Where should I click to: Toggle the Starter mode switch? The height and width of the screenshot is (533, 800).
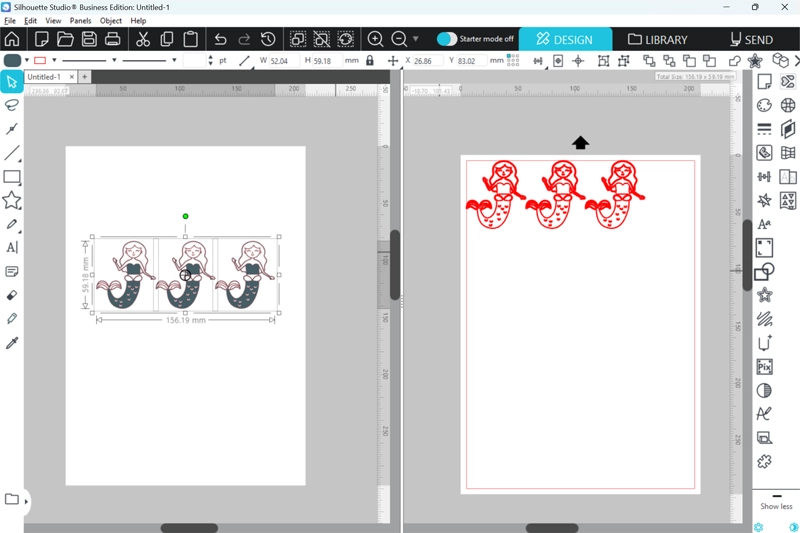click(x=447, y=39)
